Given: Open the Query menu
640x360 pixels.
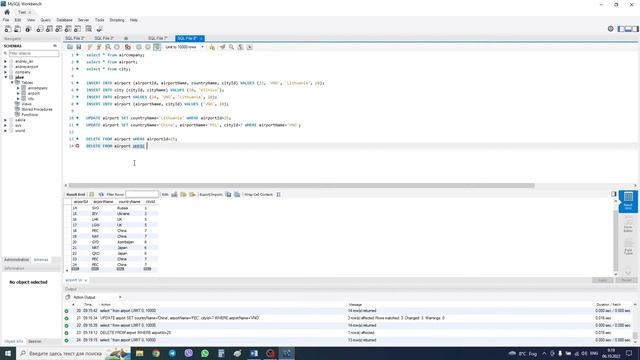Looking at the screenshot, I should pos(45,20).
